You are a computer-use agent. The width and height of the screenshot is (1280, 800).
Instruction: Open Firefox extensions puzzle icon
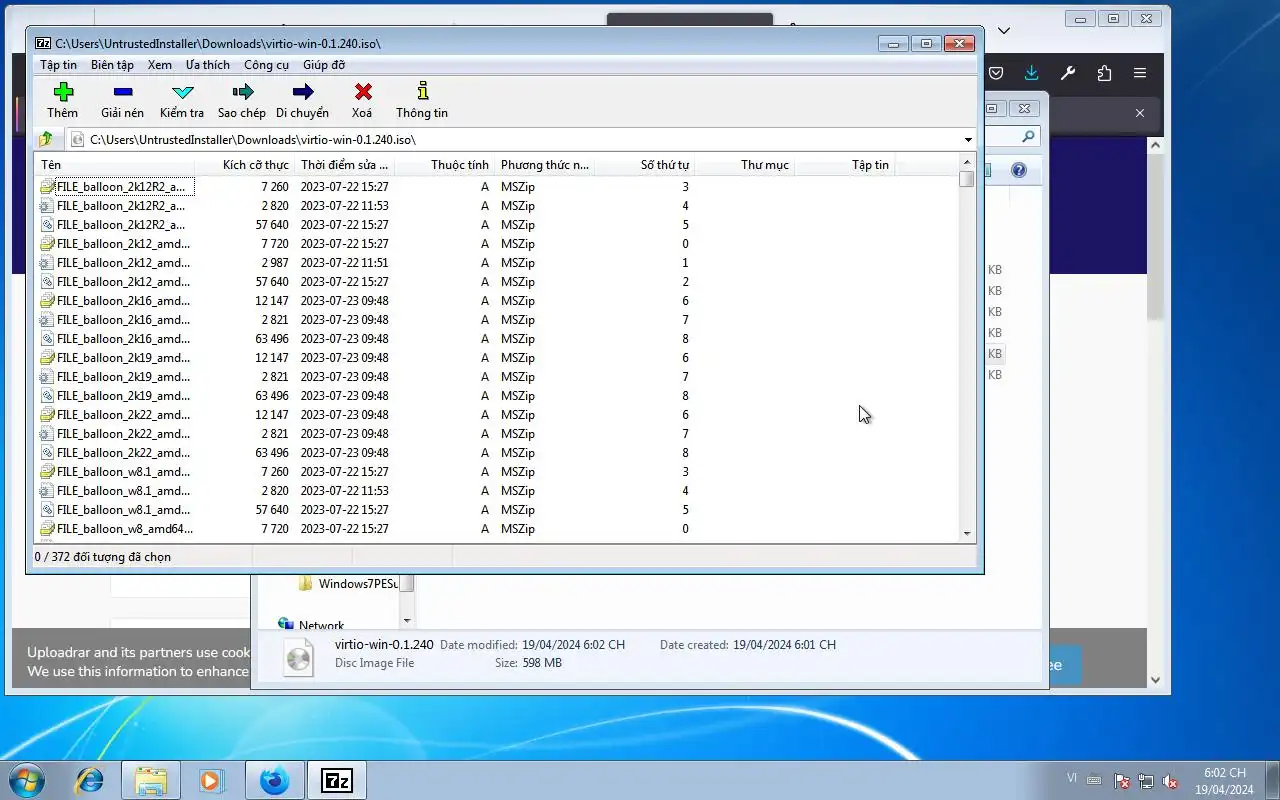click(1104, 73)
